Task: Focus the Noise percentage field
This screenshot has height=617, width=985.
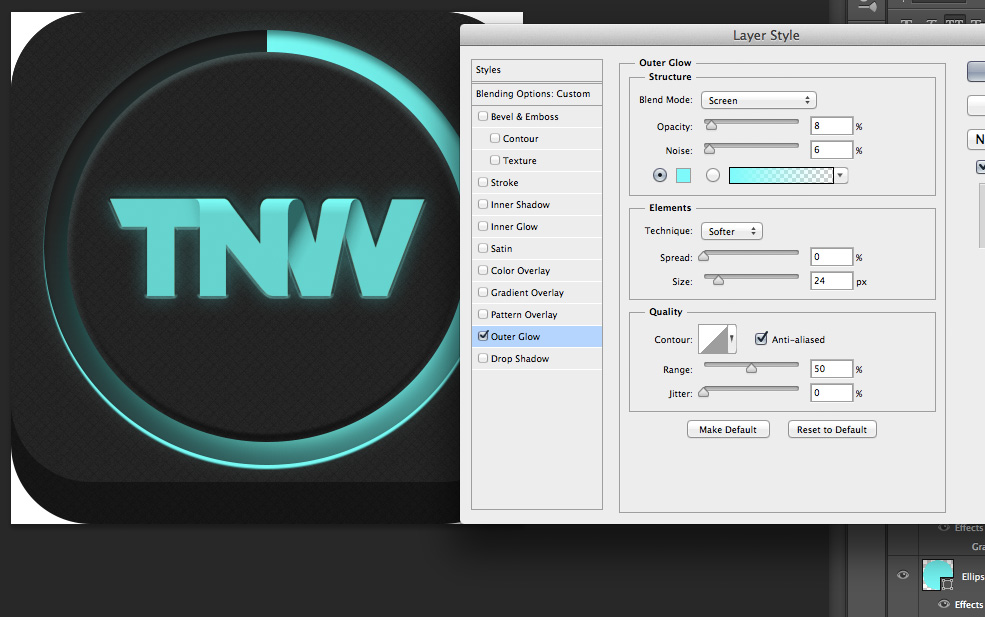Action: pos(832,150)
